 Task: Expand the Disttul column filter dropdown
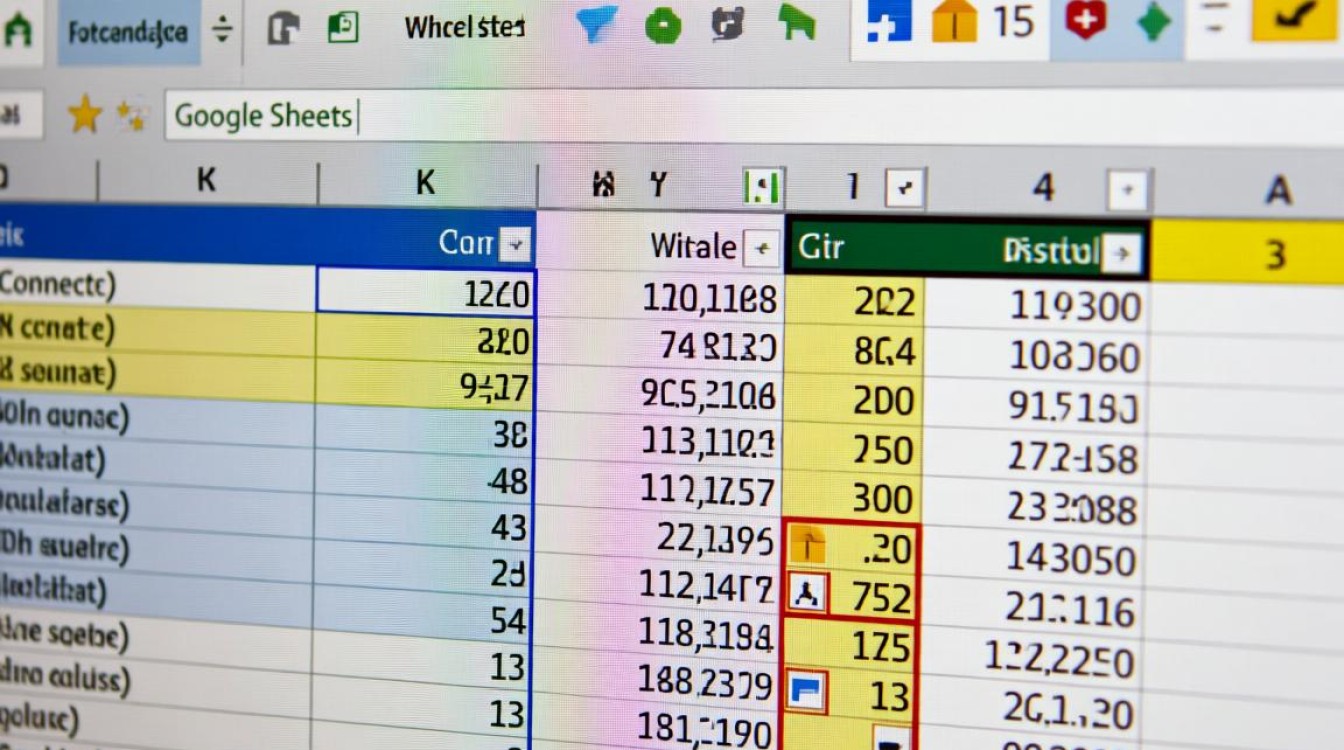(x=1123, y=253)
